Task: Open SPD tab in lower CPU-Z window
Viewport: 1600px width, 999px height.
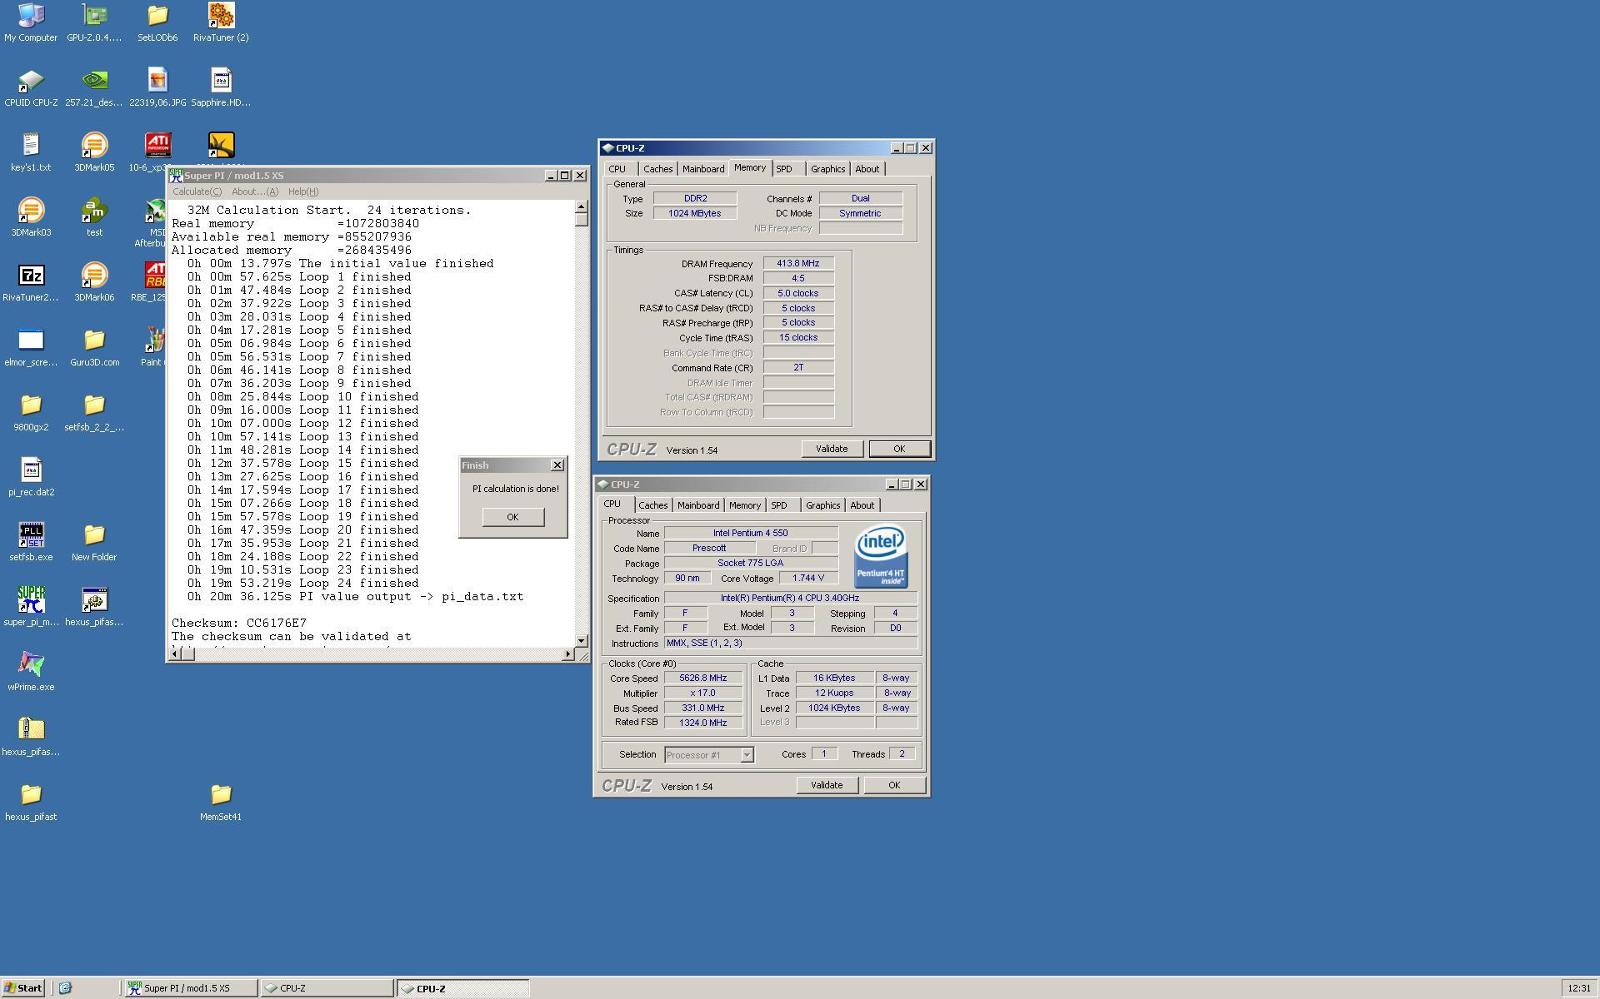Action: pos(779,505)
